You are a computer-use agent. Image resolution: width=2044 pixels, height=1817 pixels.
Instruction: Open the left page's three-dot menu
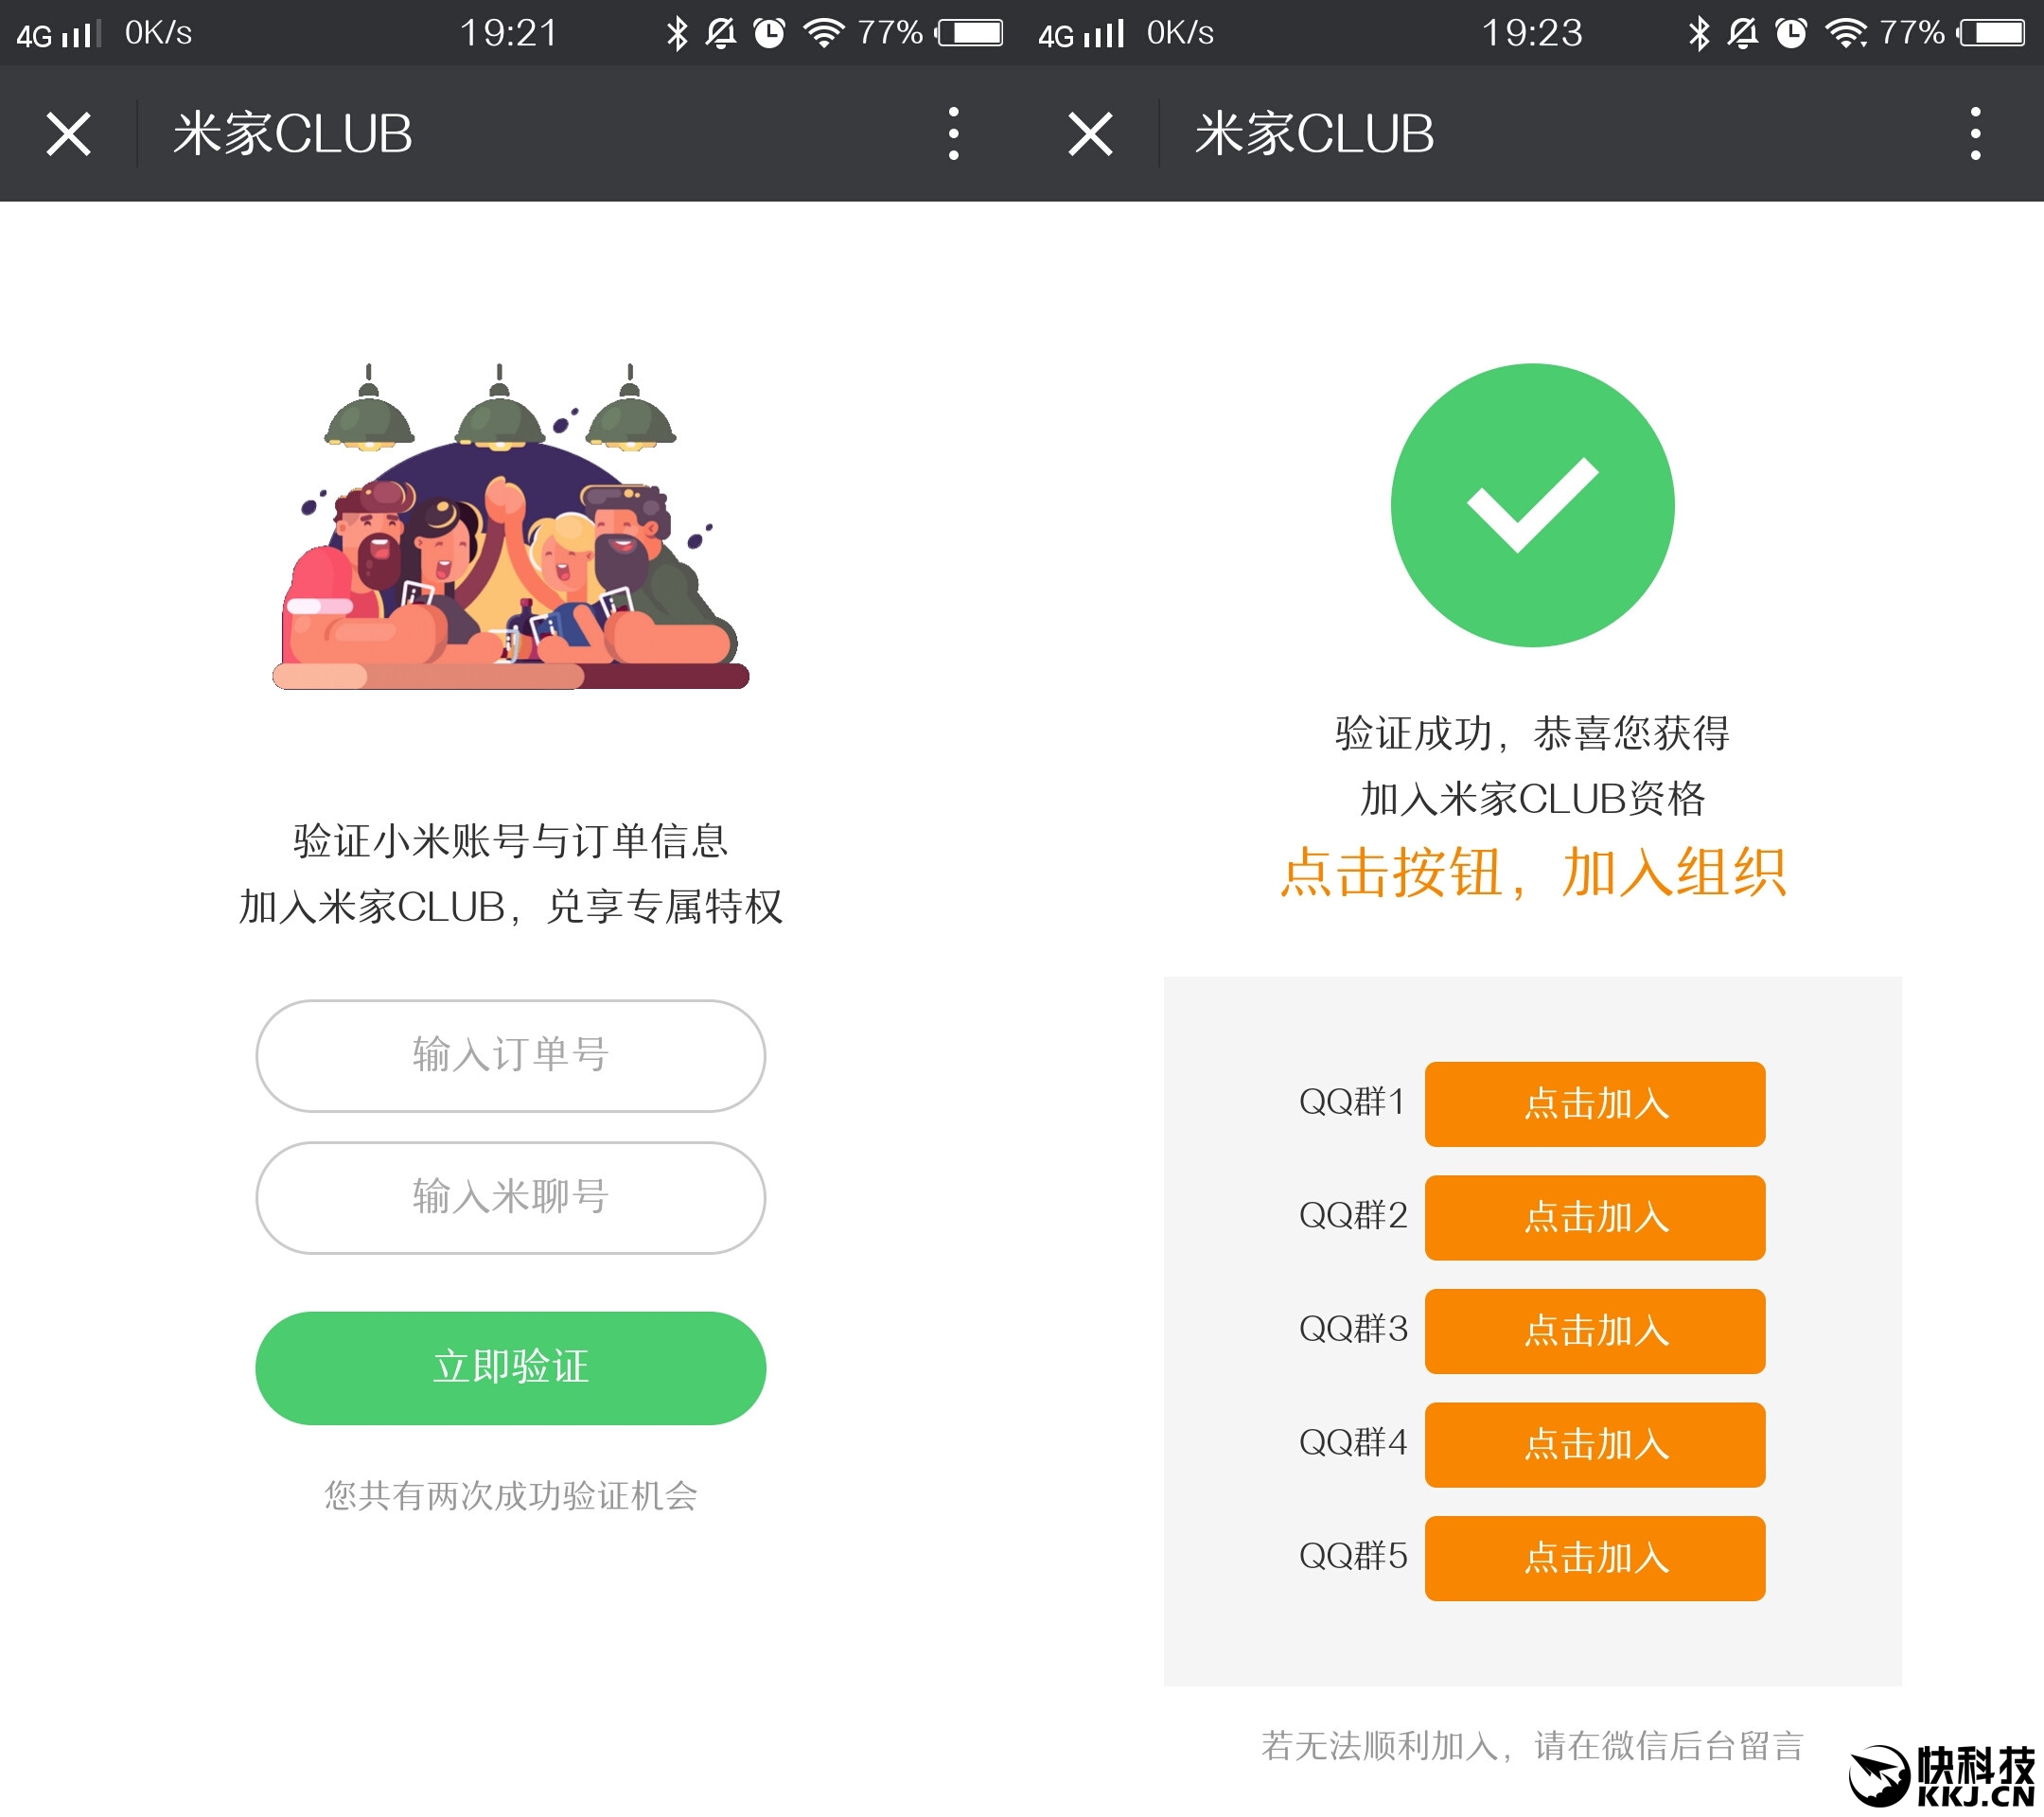953,134
